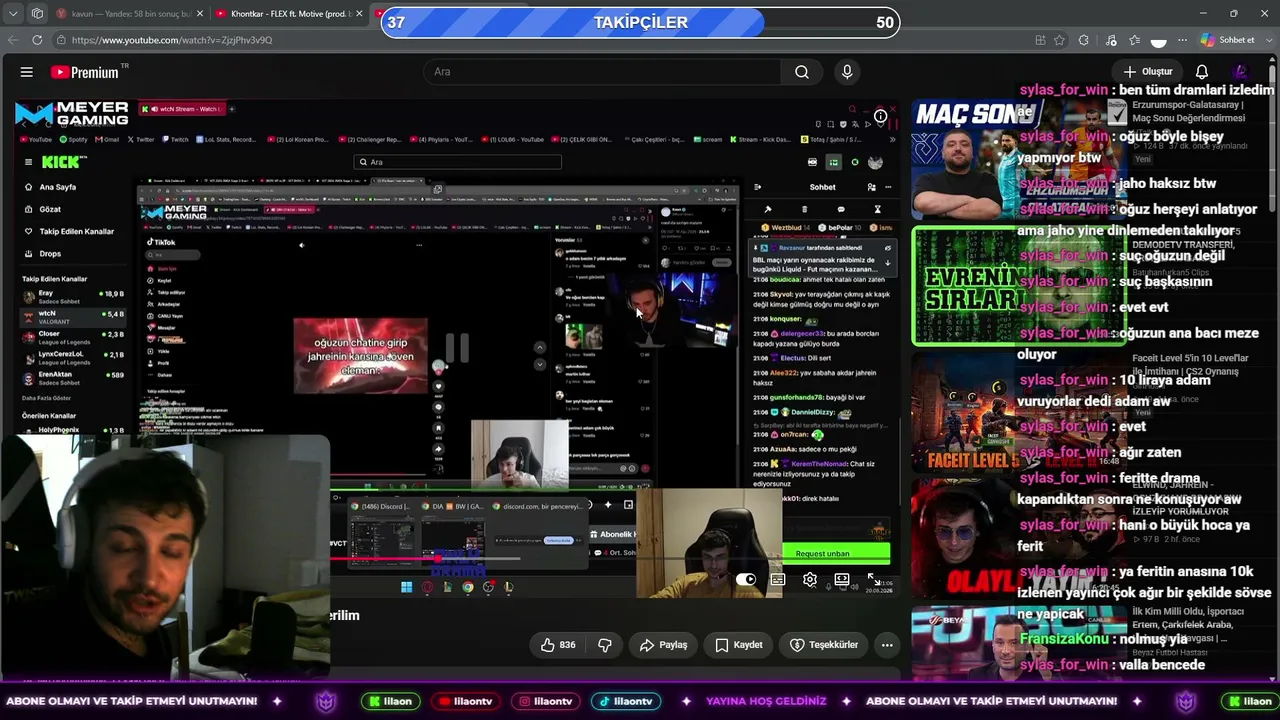Image resolution: width=1280 pixels, height=720 pixels.
Task: Open the Oluştur create menu
Action: coord(1147,72)
